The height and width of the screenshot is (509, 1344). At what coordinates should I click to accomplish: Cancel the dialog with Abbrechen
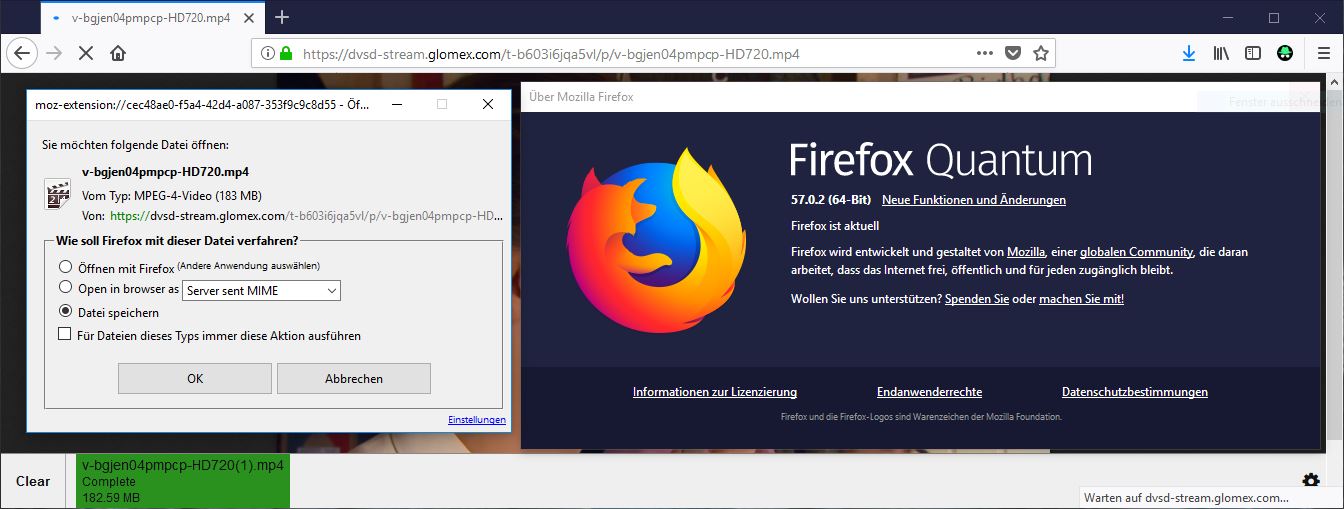354,378
